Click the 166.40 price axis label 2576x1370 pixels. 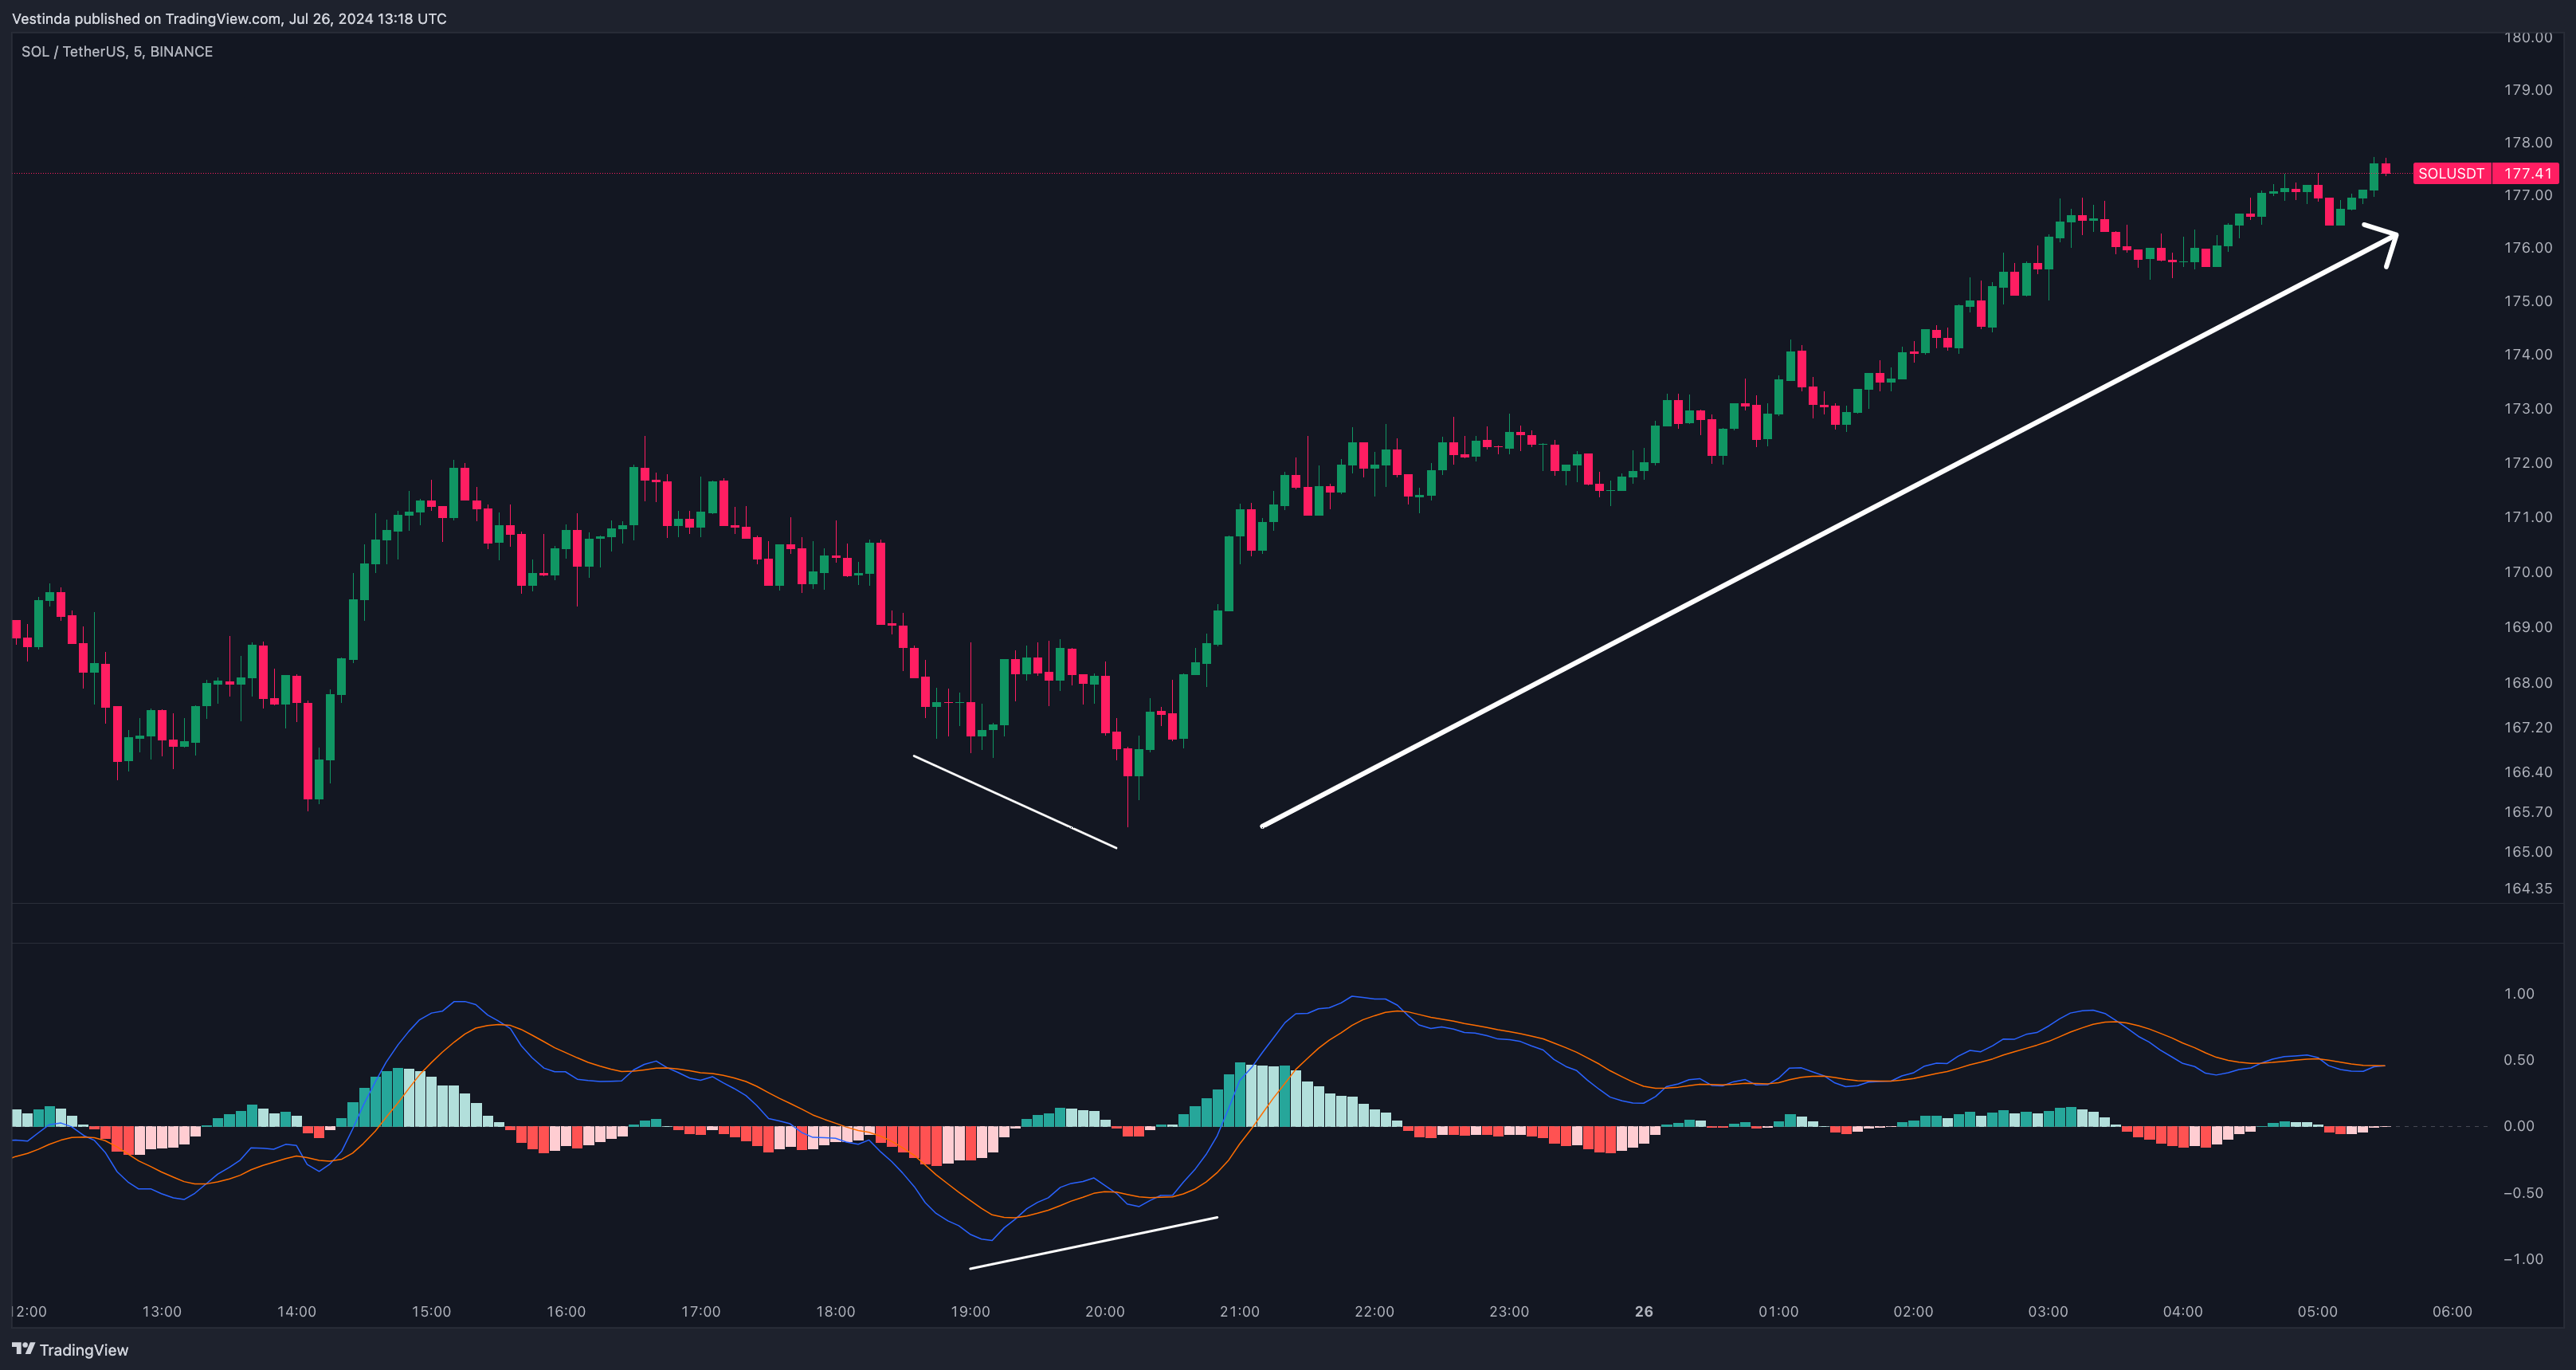2528,771
